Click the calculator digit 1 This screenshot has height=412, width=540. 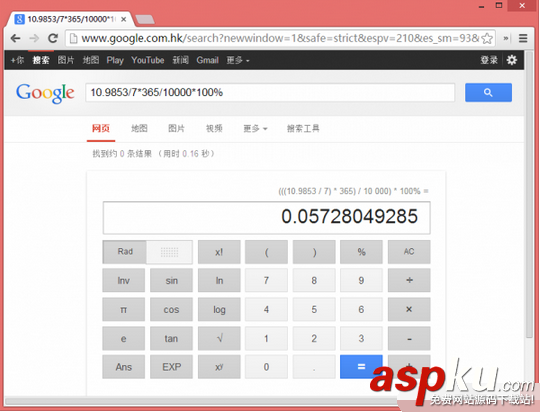(267, 339)
